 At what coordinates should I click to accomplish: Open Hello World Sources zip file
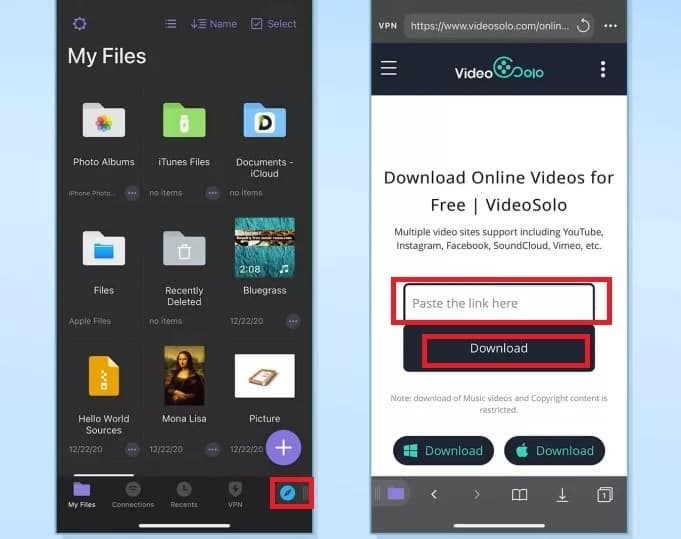coord(104,376)
